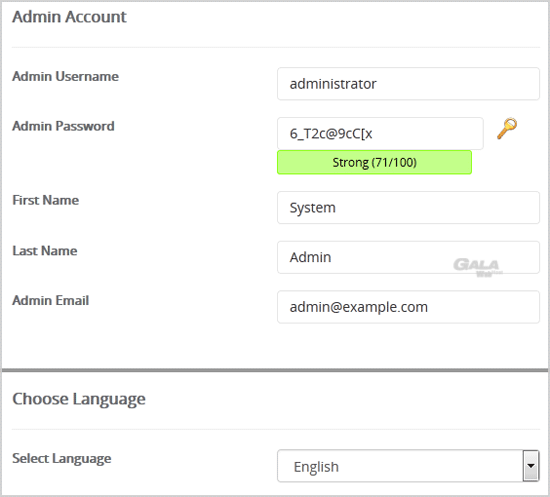The height and width of the screenshot is (497, 550).
Task: Click the Choose Language section heading
Action: (x=79, y=399)
